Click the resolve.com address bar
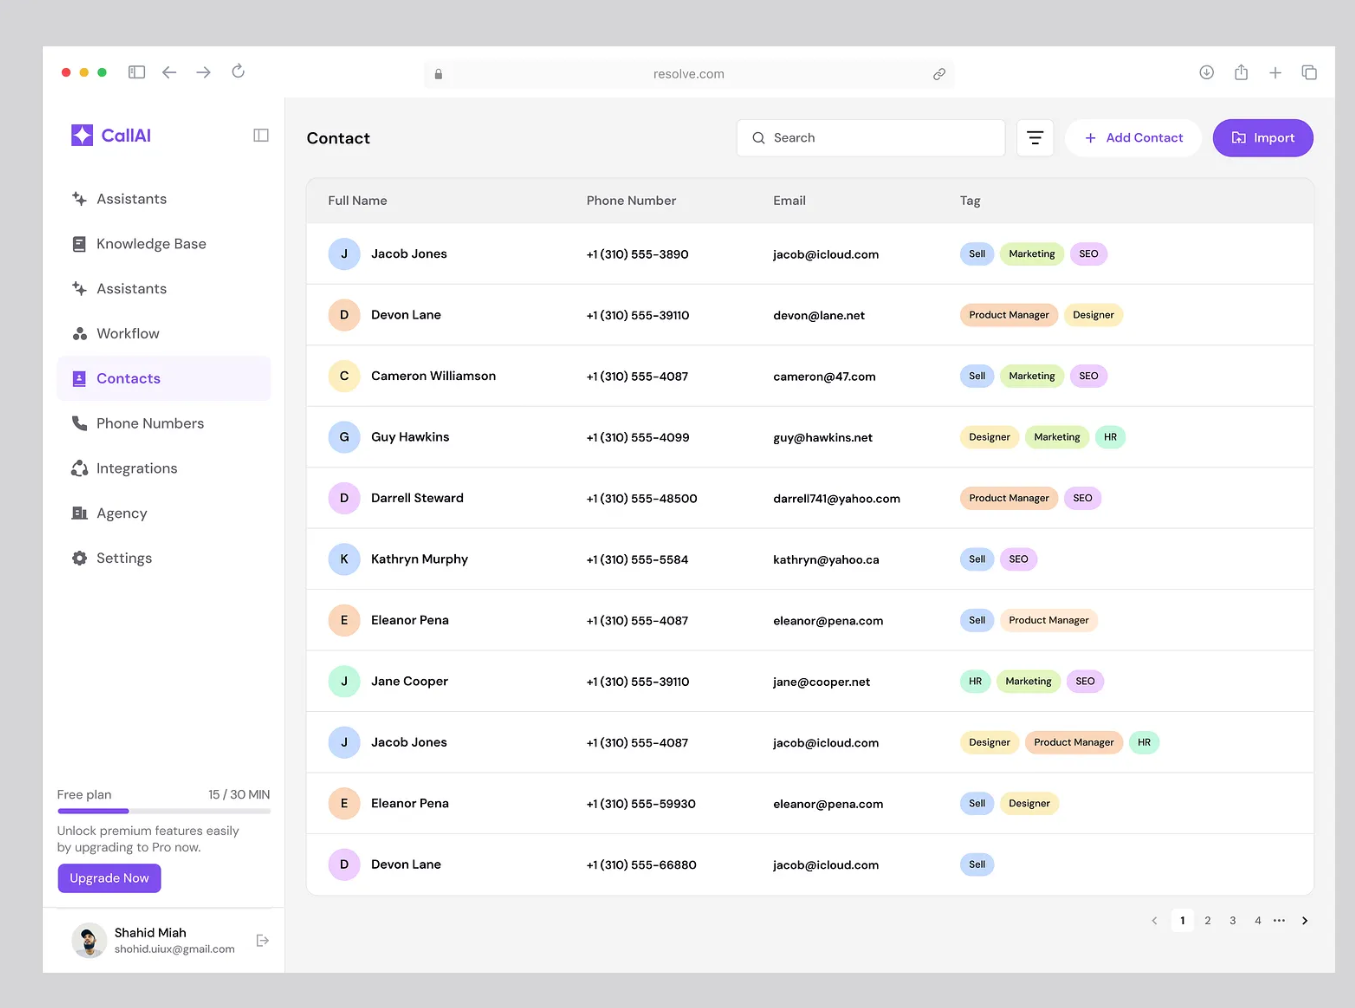Screen dimensions: 1355x1008 point(689,74)
